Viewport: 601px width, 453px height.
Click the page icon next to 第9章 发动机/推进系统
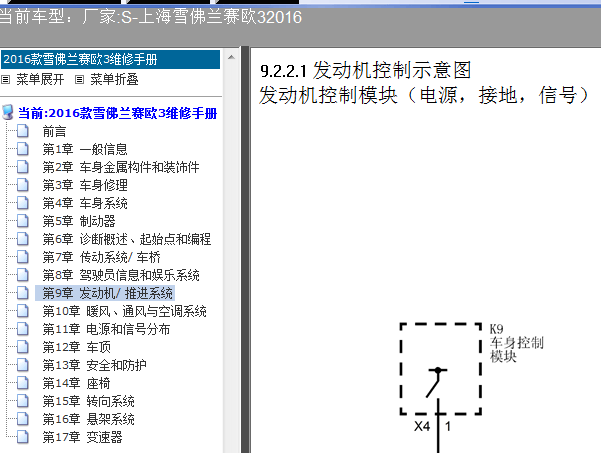click(x=23, y=293)
